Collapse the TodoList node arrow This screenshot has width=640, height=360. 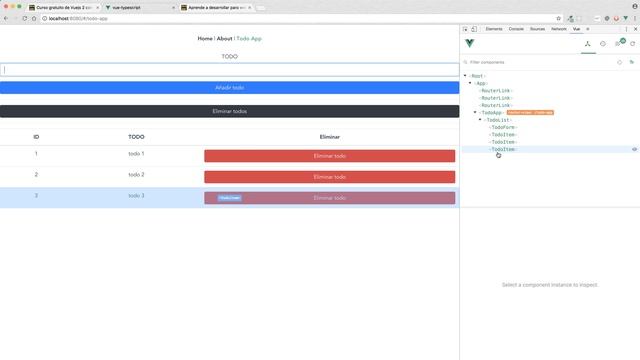tap(480, 120)
